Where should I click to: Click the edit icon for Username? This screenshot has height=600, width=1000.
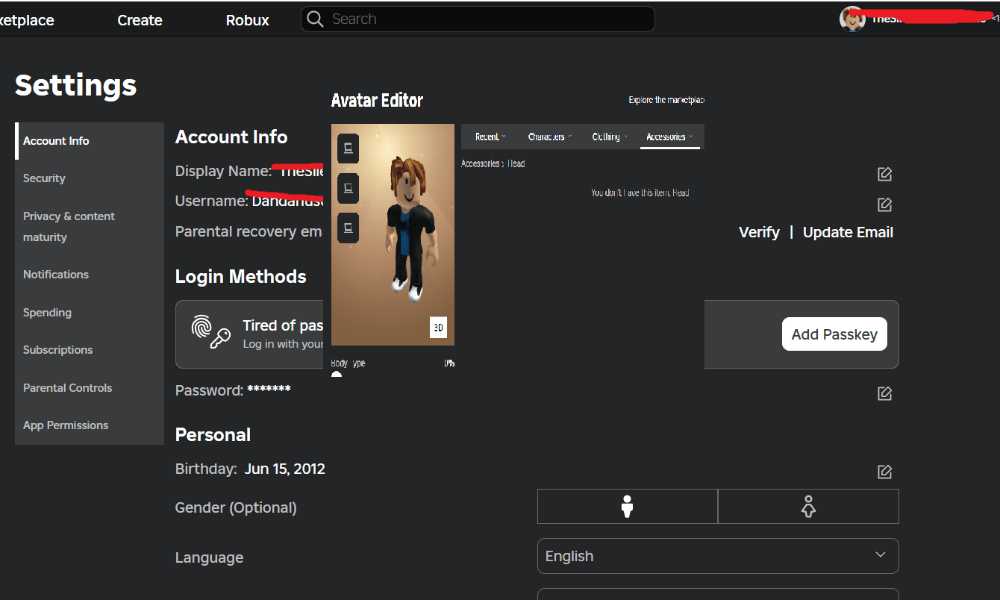pos(884,205)
